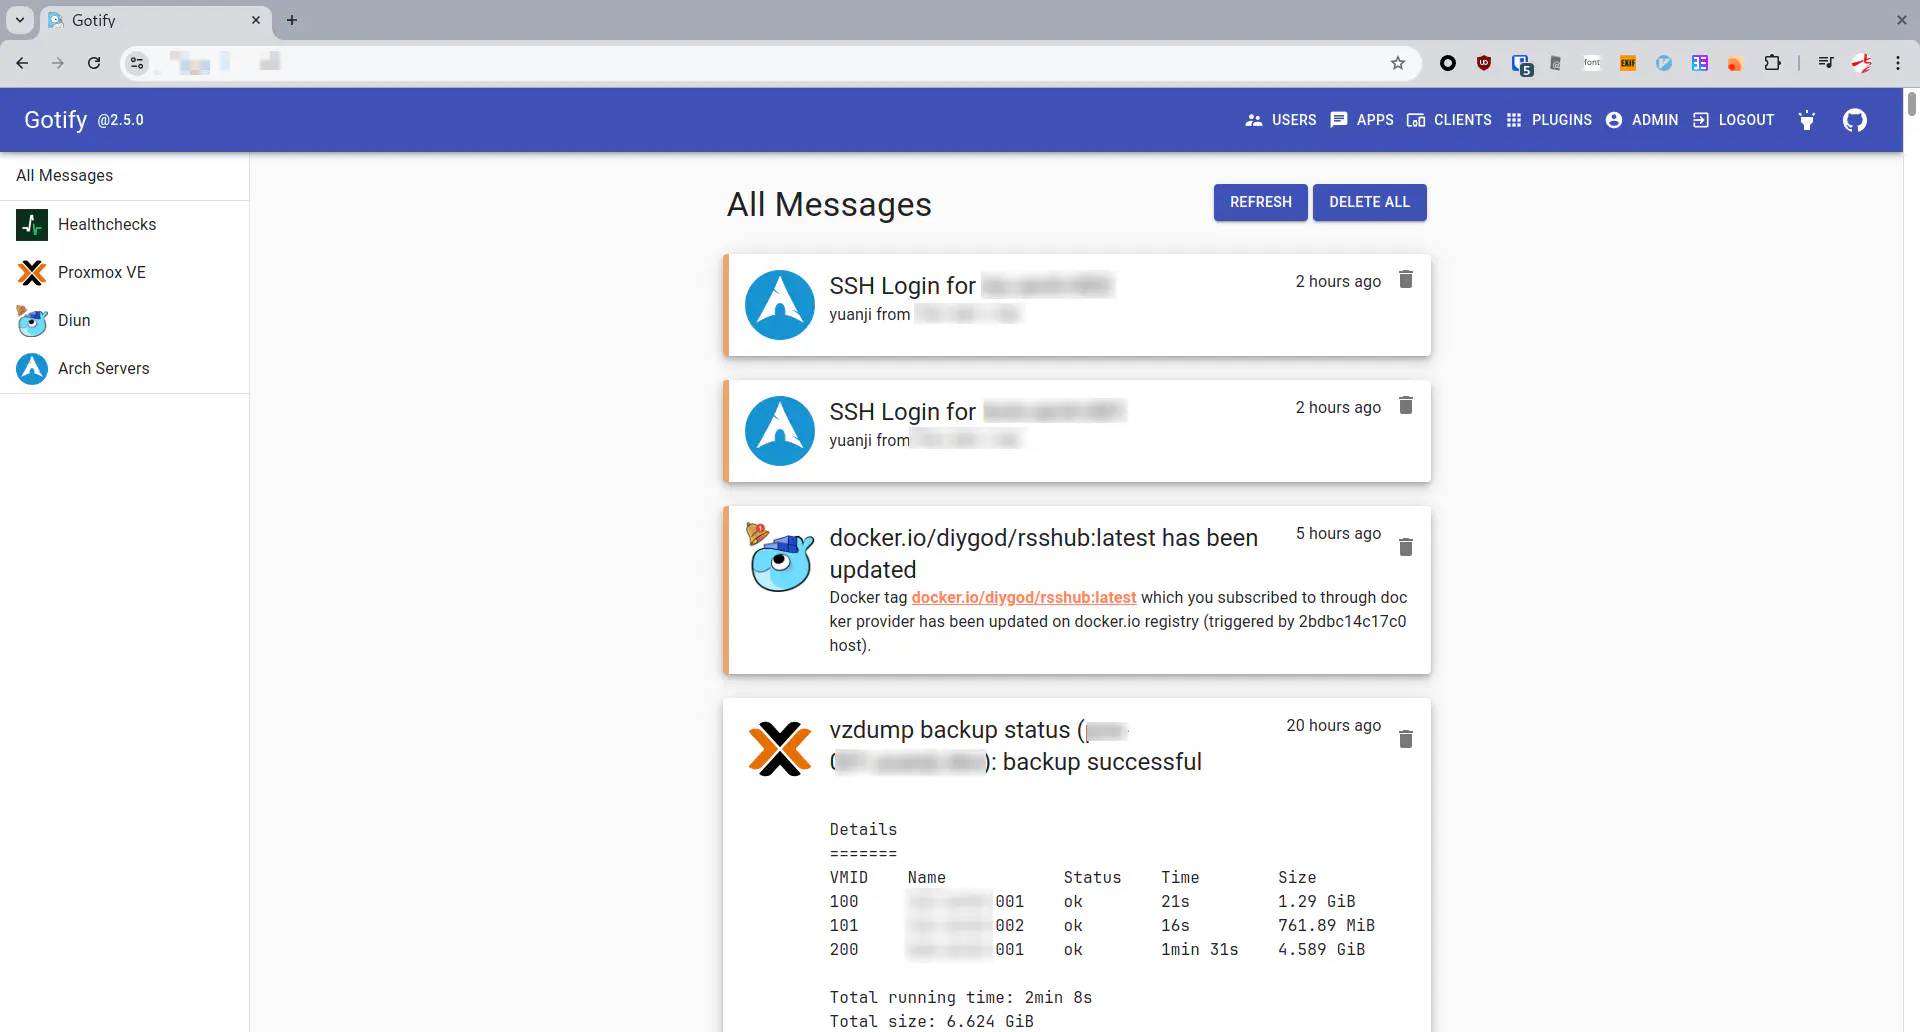The image size is (1920, 1032).
Task: Open the browser extensions puzzle menu
Action: pyautogui.click(x=1773, y=62)
